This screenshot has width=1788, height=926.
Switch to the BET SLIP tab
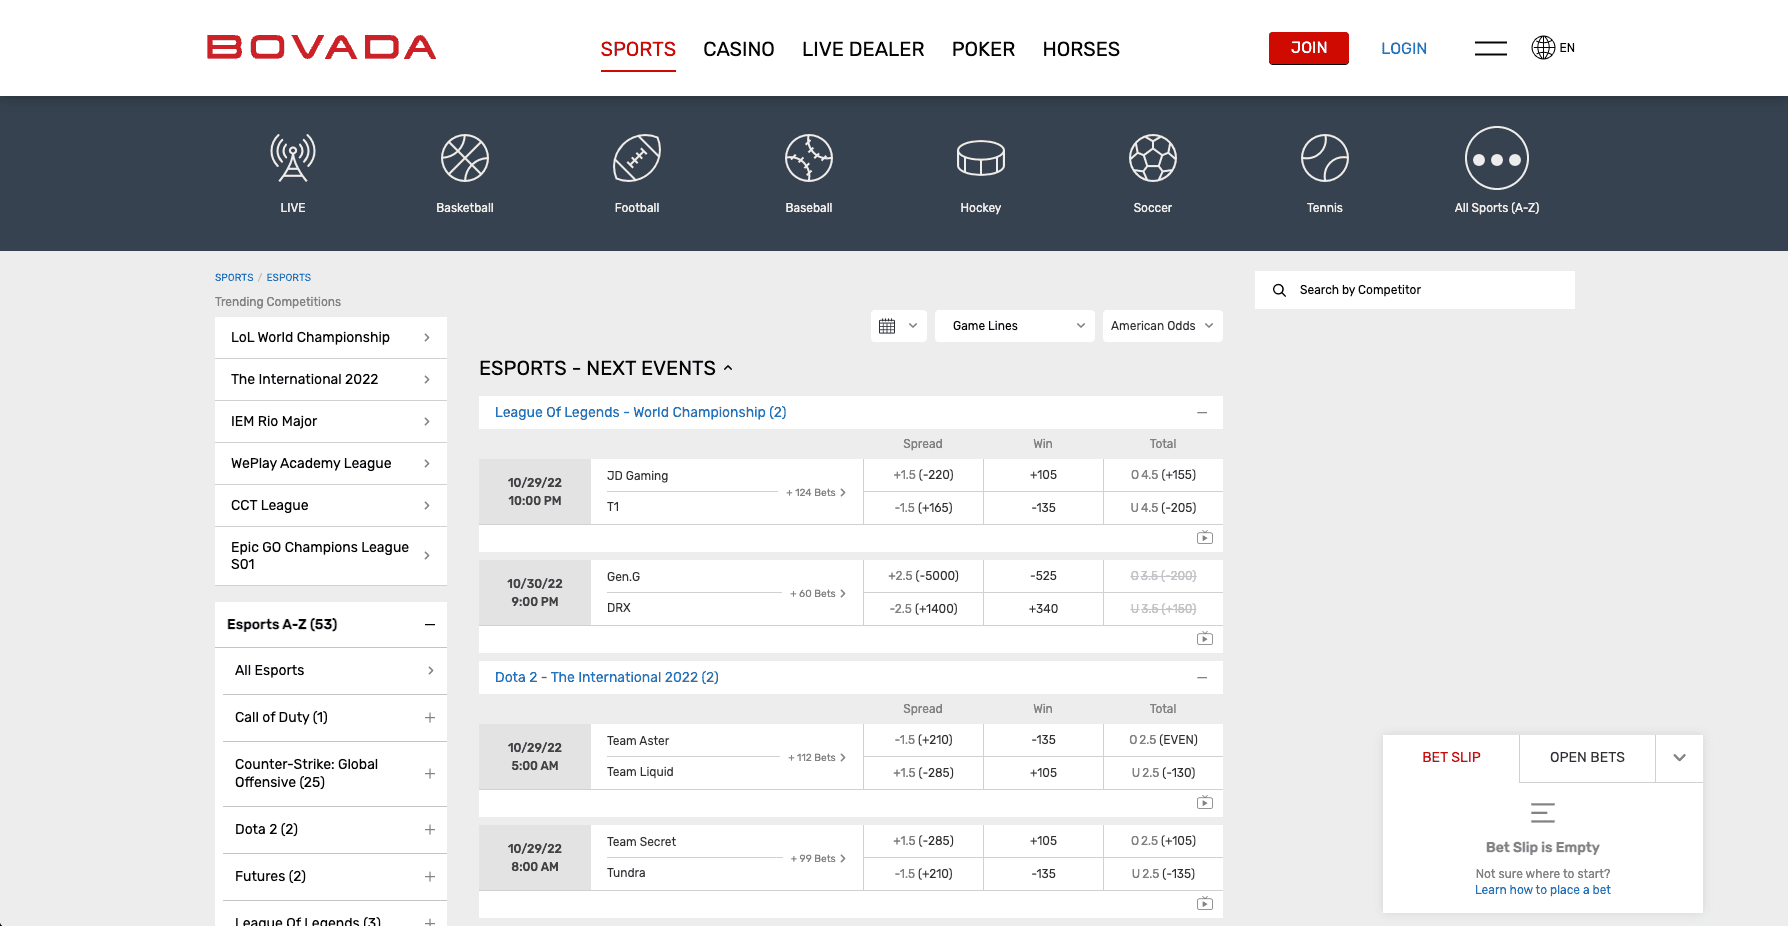pos(1451,758)
